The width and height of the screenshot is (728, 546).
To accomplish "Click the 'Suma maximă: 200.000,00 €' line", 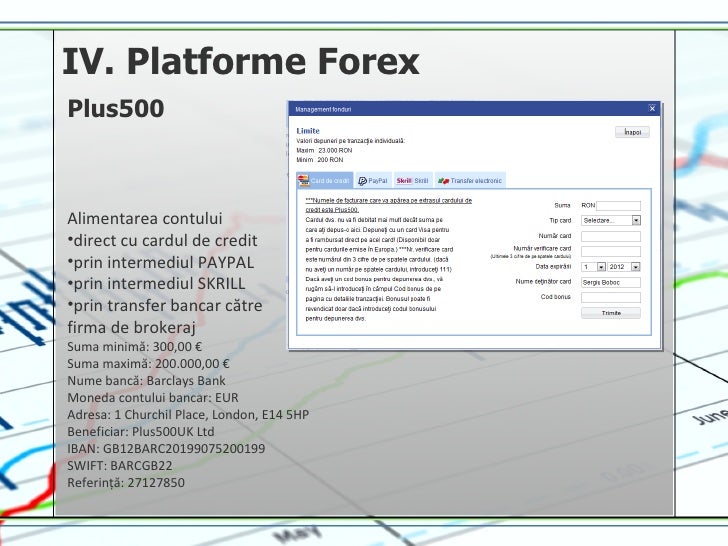I will click(x=149, y=364).
